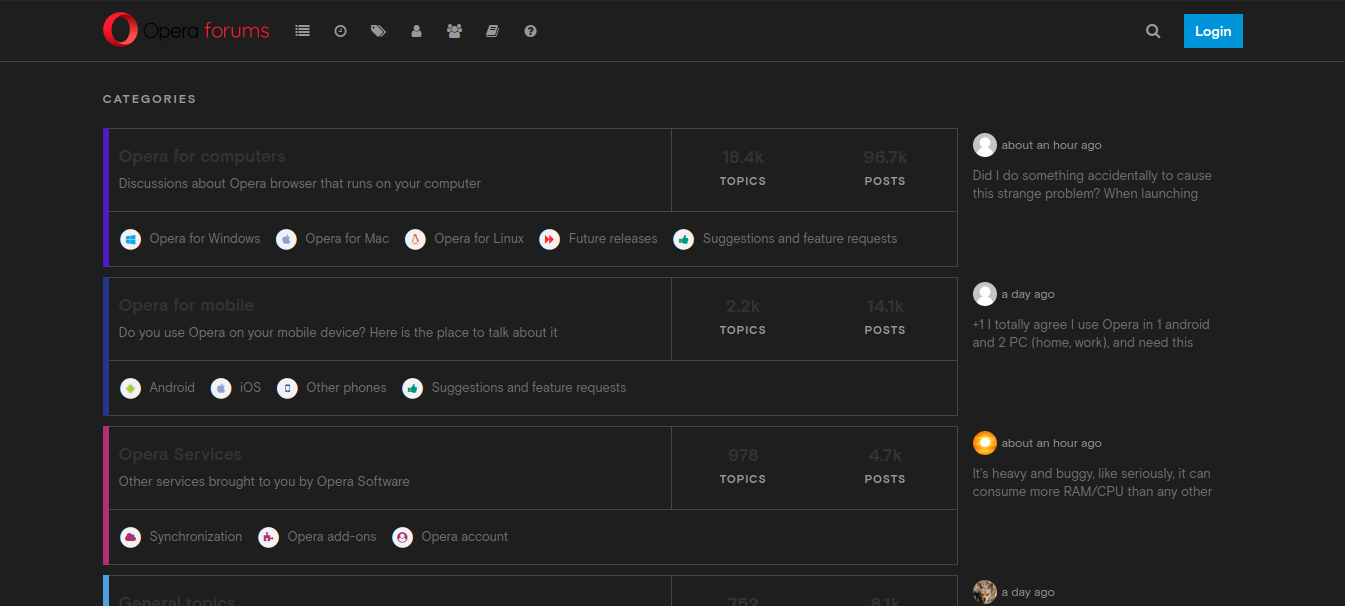Viewport: 1345px width, 606px height.
Task: Click the 2.2k topics count
Action: [743, 306]
